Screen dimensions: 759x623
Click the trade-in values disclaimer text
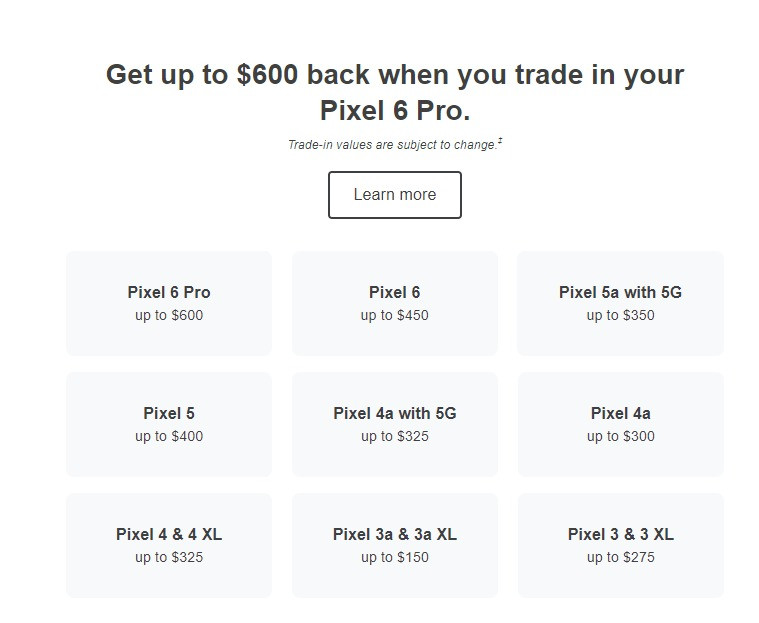(391, 145)
